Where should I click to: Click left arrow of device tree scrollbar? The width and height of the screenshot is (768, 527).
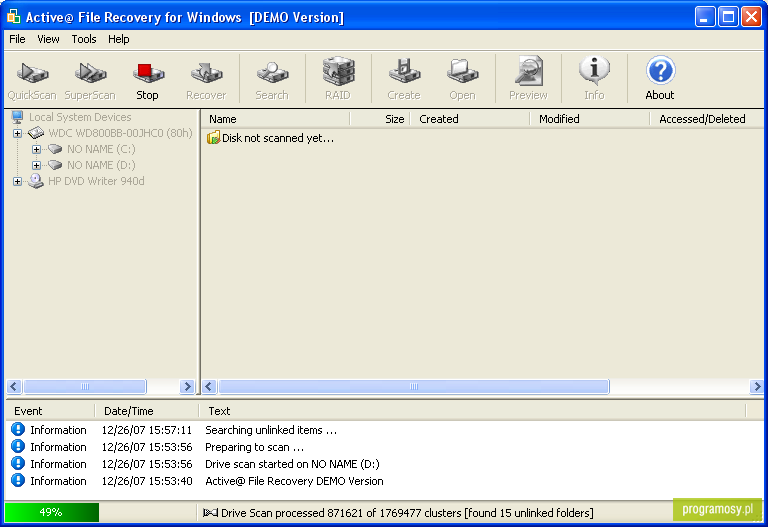pos(14,386)
